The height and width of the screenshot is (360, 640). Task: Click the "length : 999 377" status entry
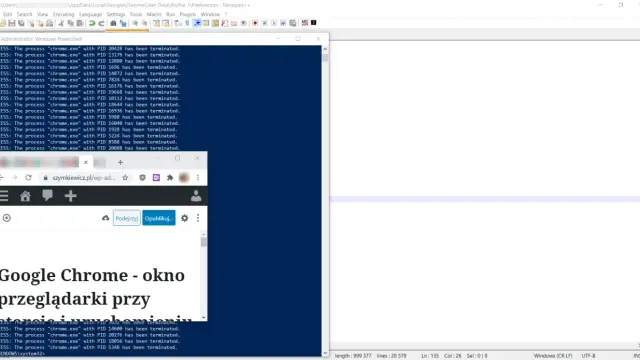353,356
